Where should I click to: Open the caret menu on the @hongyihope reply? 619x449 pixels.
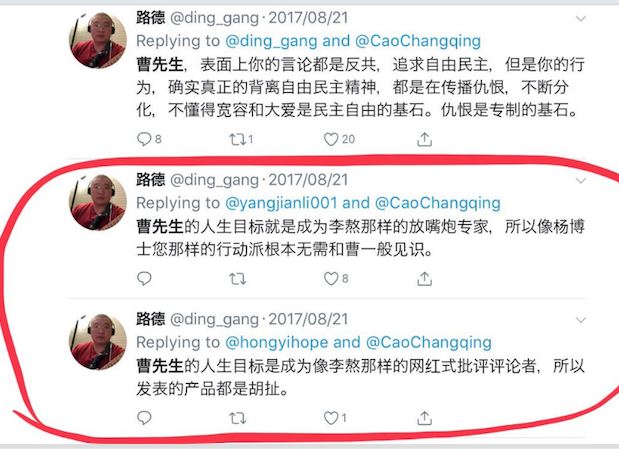(581, 320)
